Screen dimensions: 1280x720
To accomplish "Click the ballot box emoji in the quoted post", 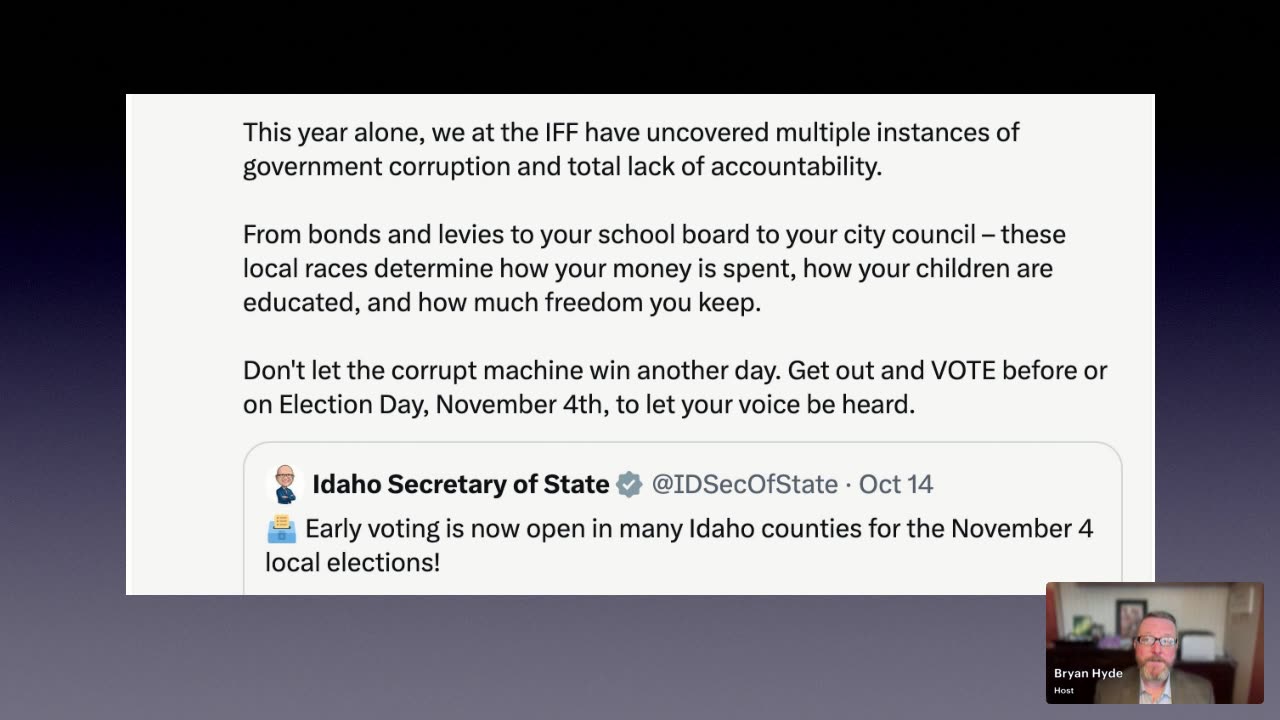I will point(281,528).
